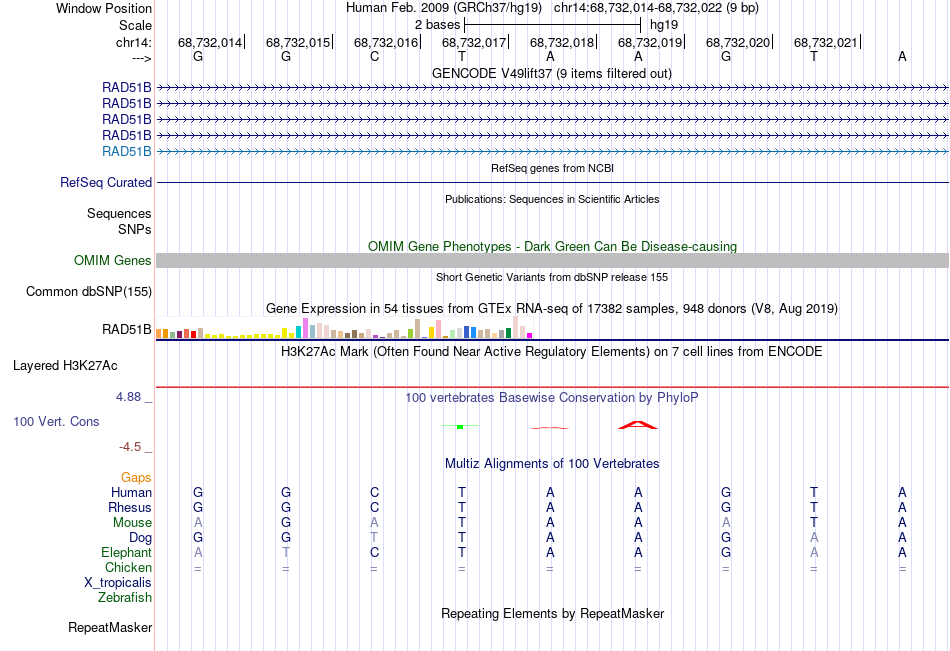Viewport: 950px width, 651px height.
Task: Select the Chicken alignment row label
Action: 128,568
